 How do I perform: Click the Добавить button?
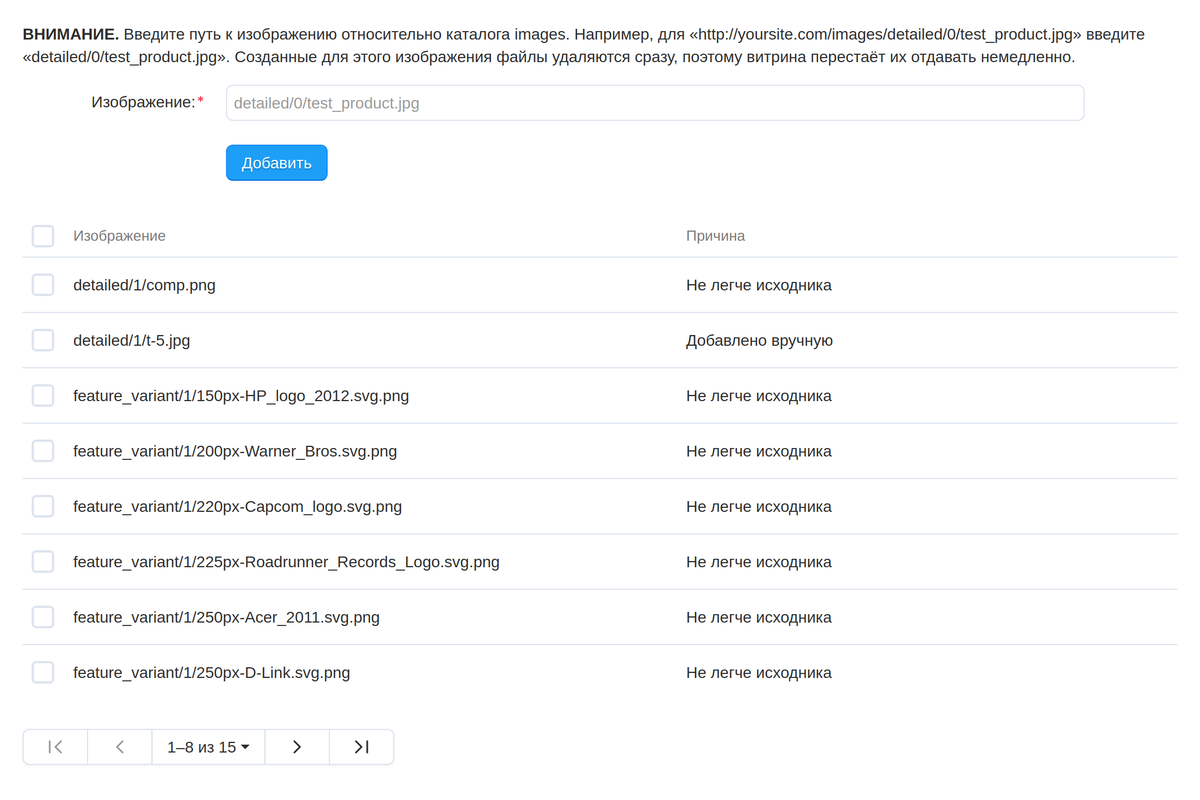(x=276, y=163)
